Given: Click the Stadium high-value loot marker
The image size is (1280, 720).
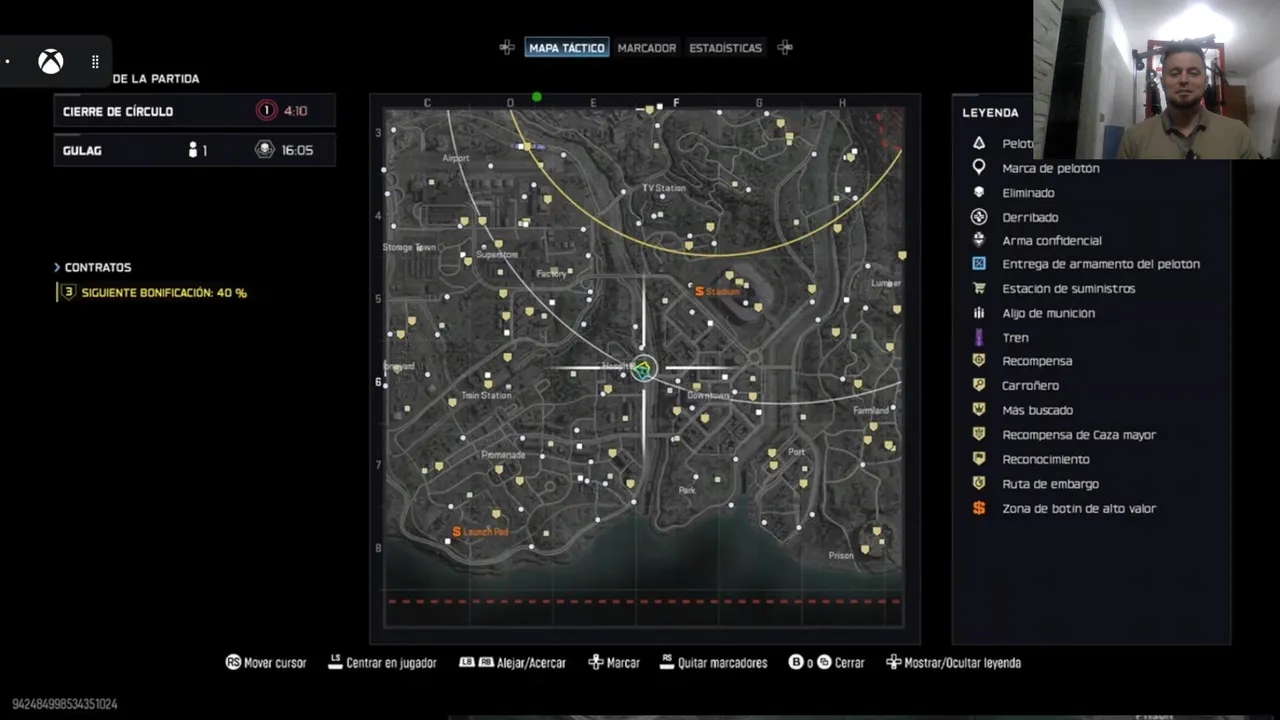Looking at the screenshot, I should 717,291.
